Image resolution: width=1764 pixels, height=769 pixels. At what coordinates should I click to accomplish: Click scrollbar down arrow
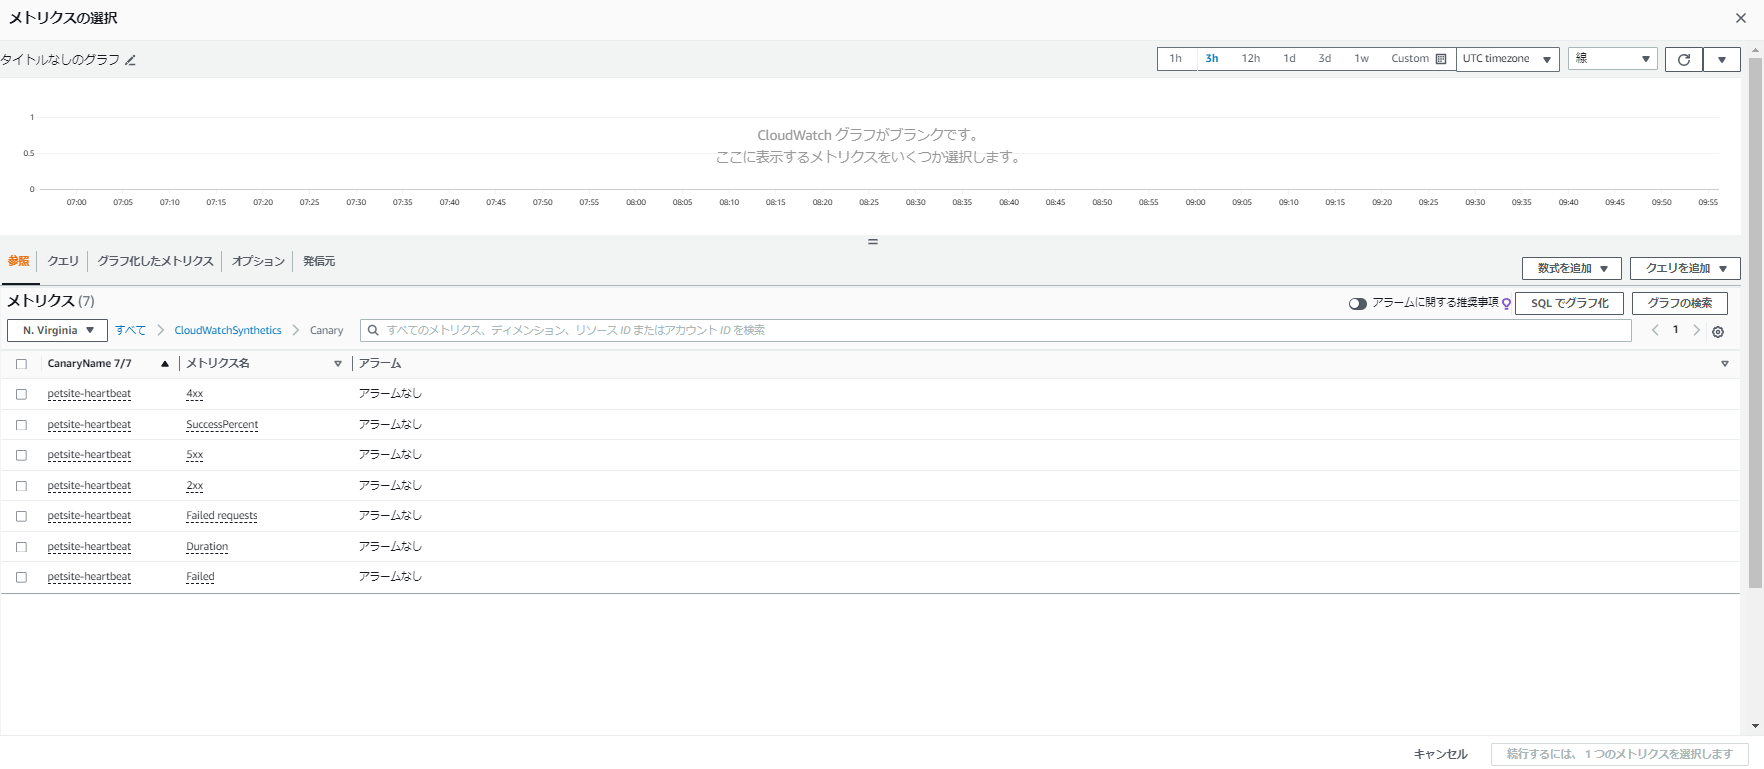[x=1755, y=727]
